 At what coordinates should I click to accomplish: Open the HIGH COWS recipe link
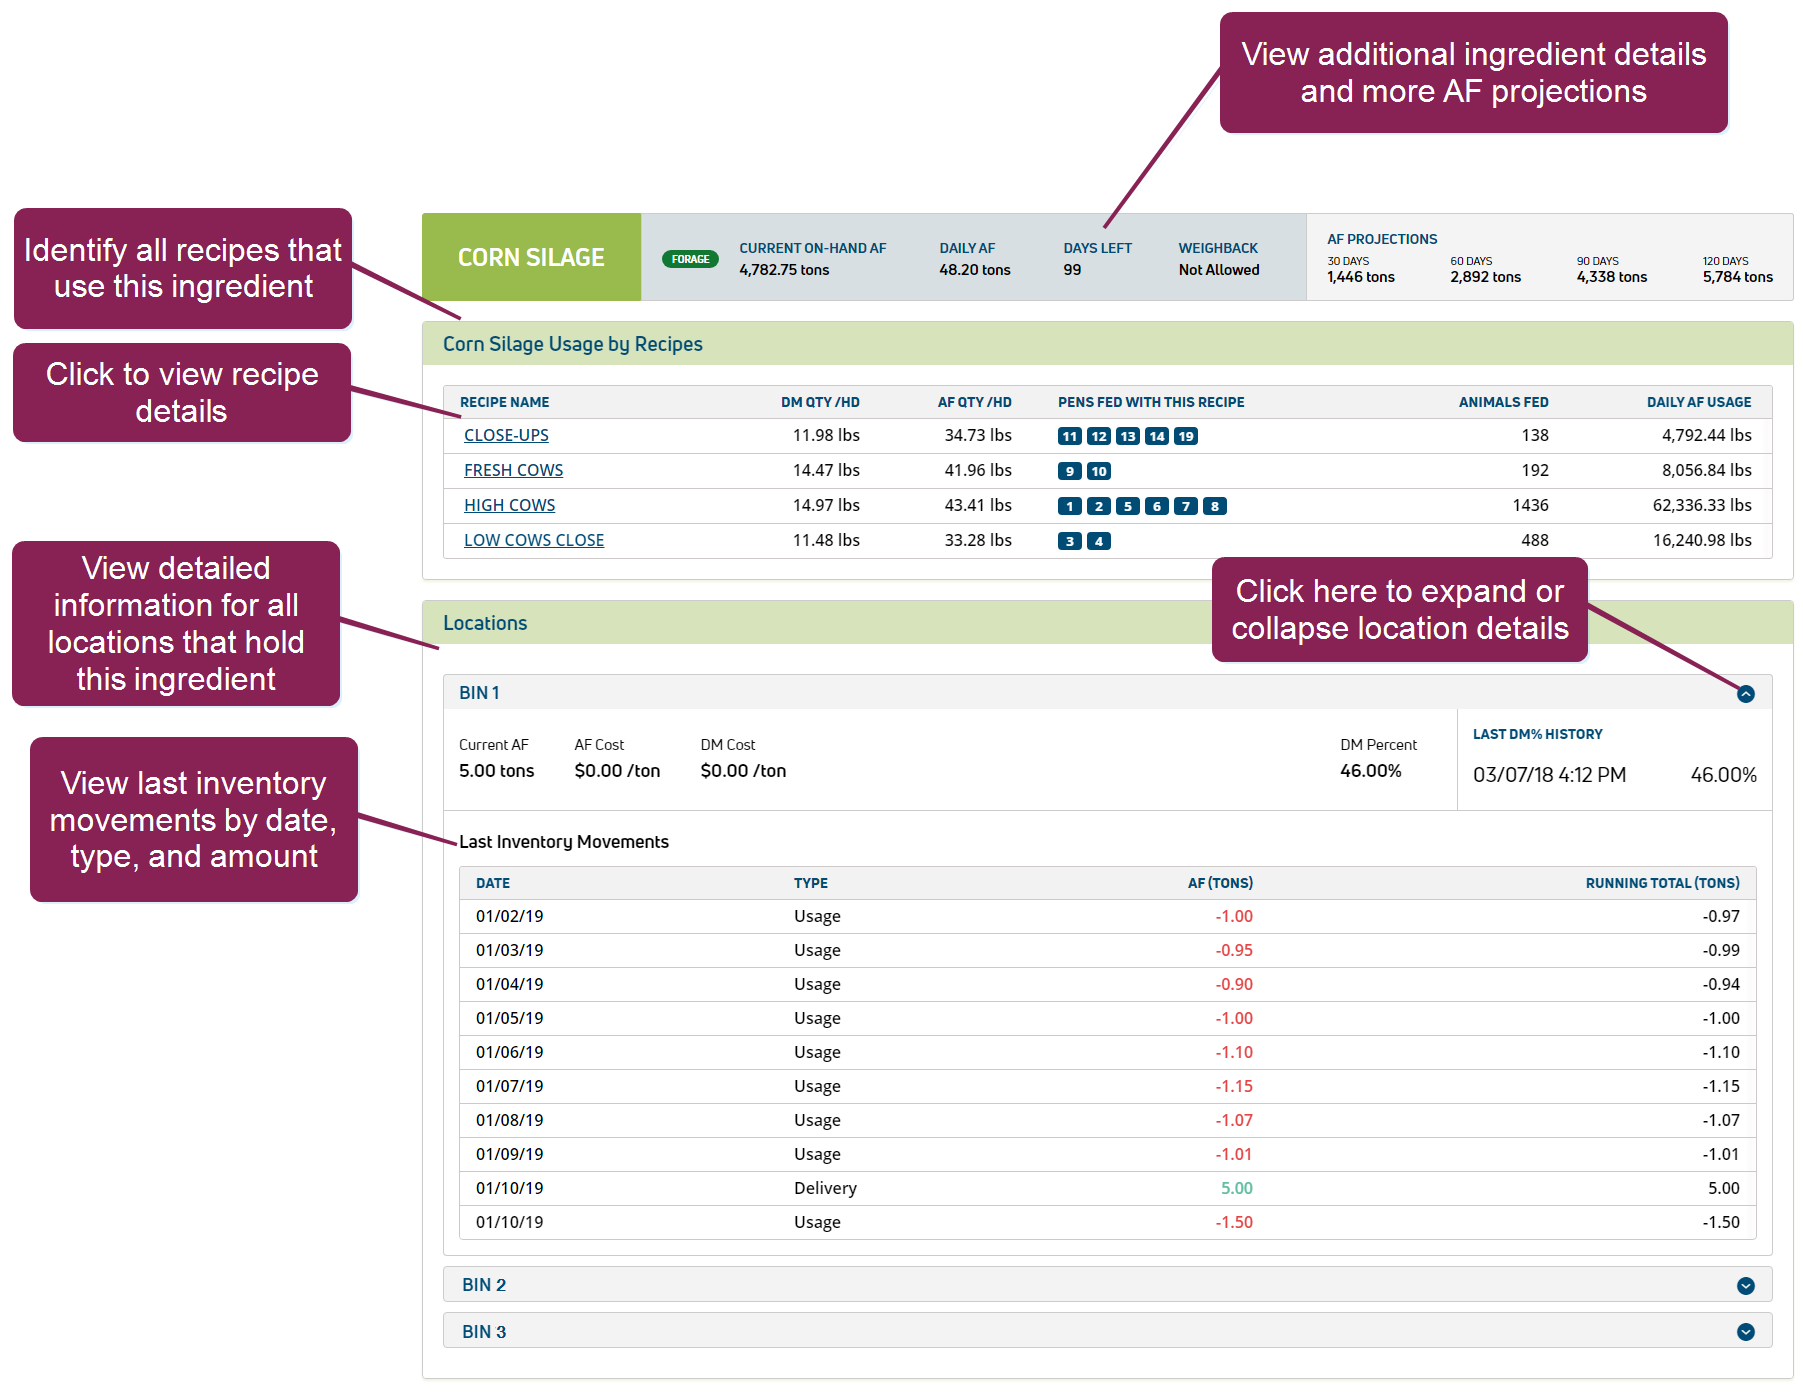click(509, 505)
